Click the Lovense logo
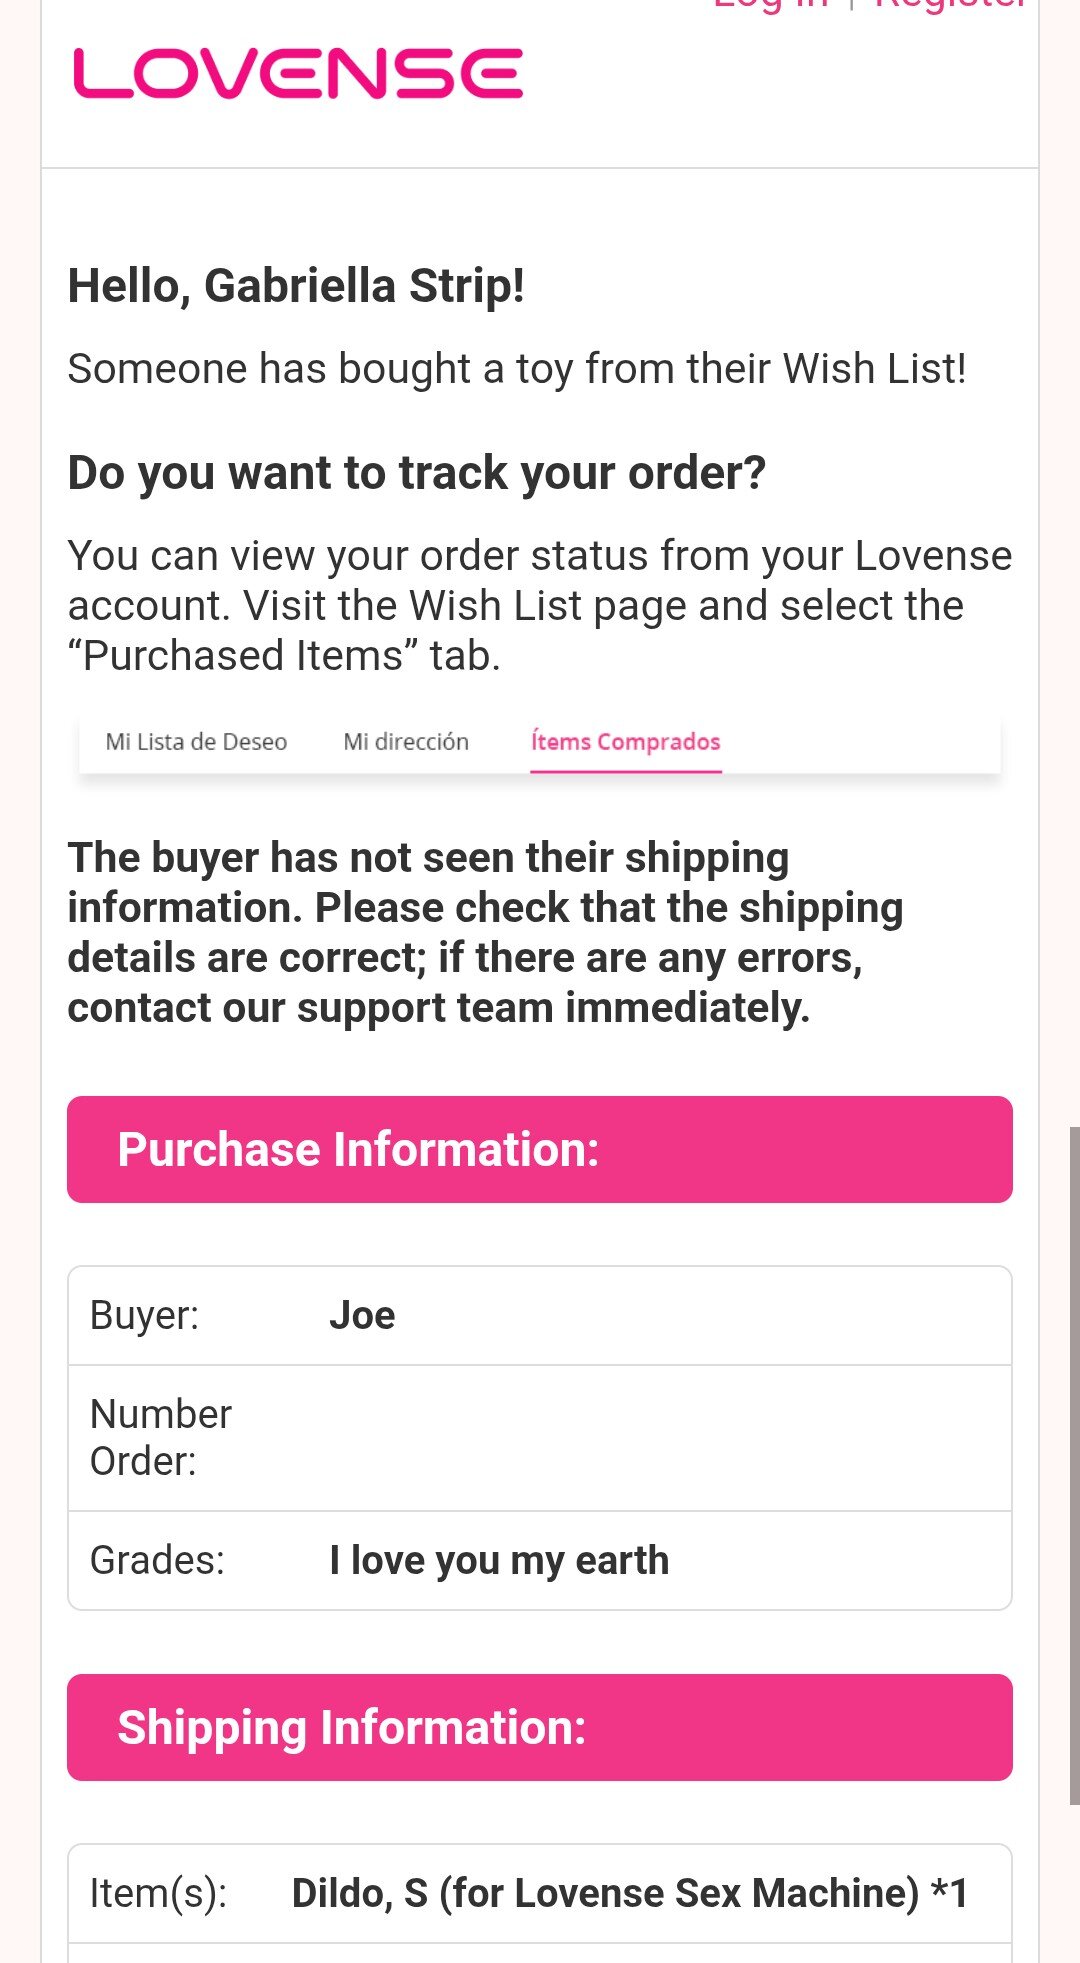1080x1963 pixels. click(x=298, y=74)
